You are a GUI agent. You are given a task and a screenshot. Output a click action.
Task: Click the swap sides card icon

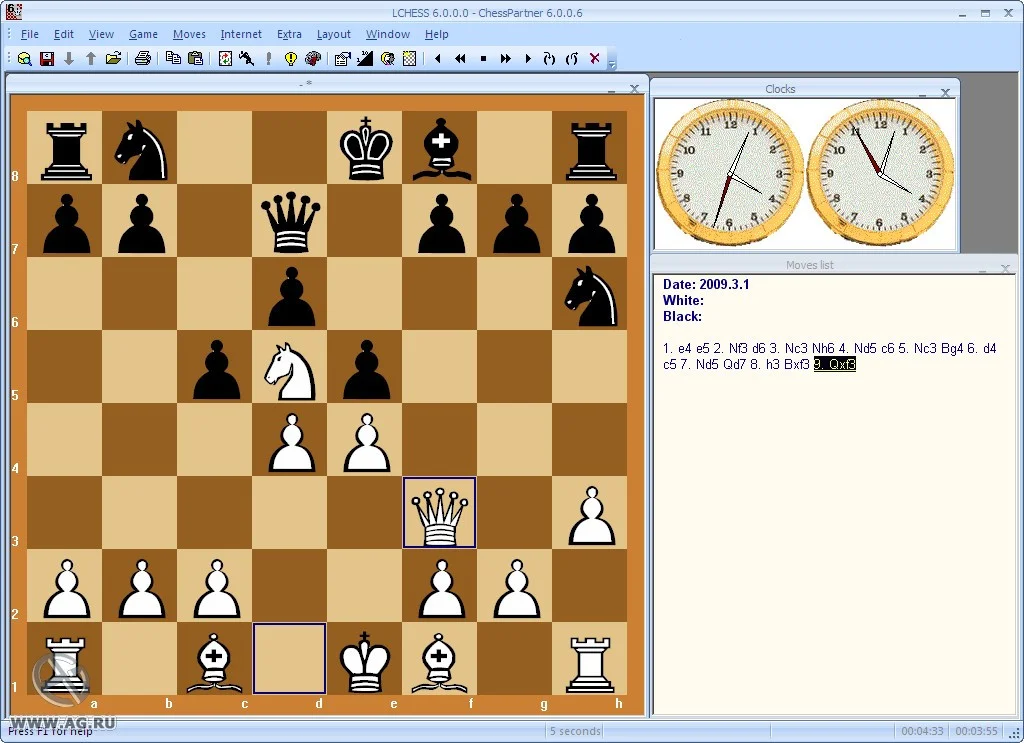[225, 59]
